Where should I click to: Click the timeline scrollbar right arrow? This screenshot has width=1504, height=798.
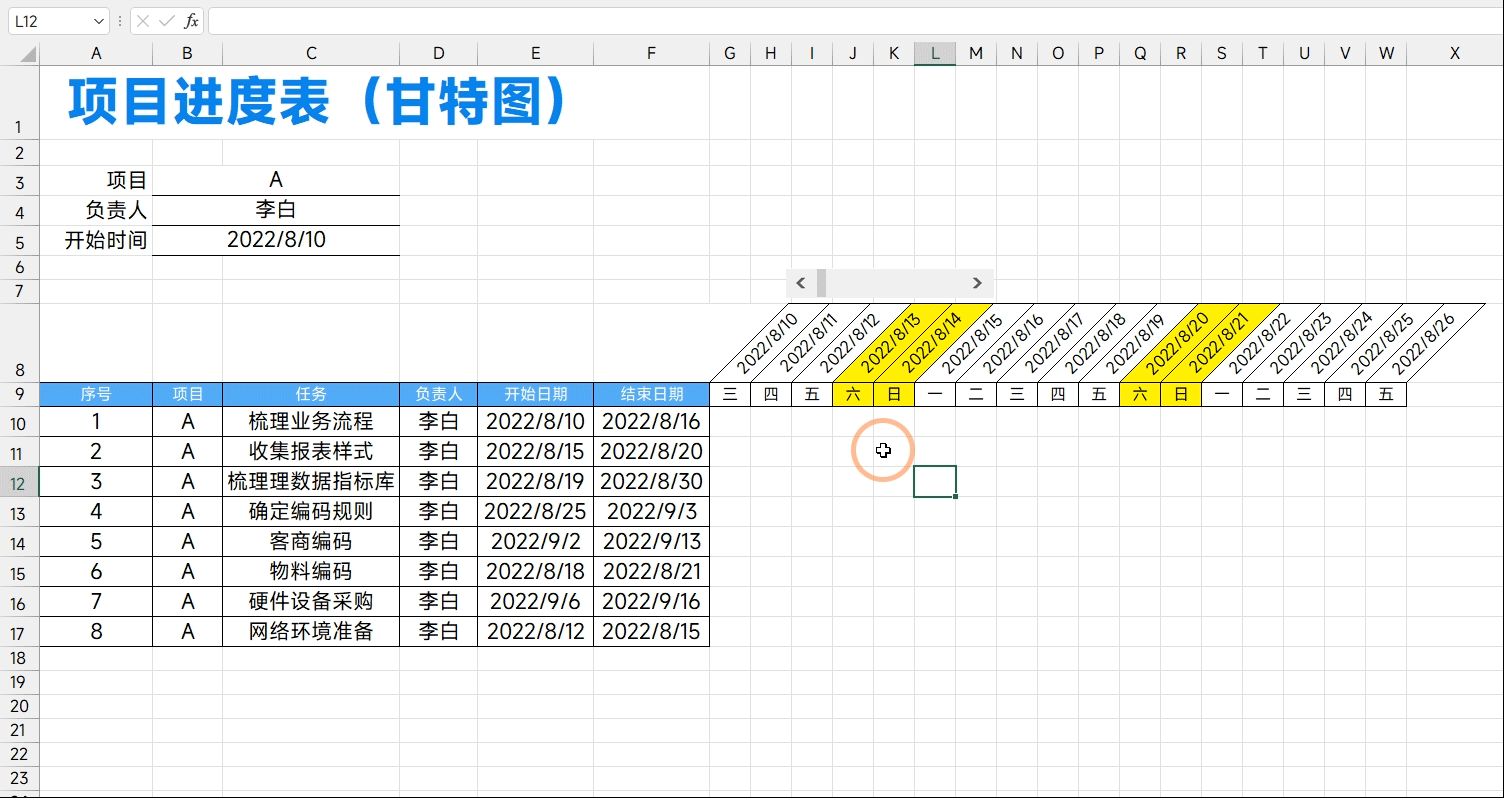pyautogui.click(x=978, y=283)
